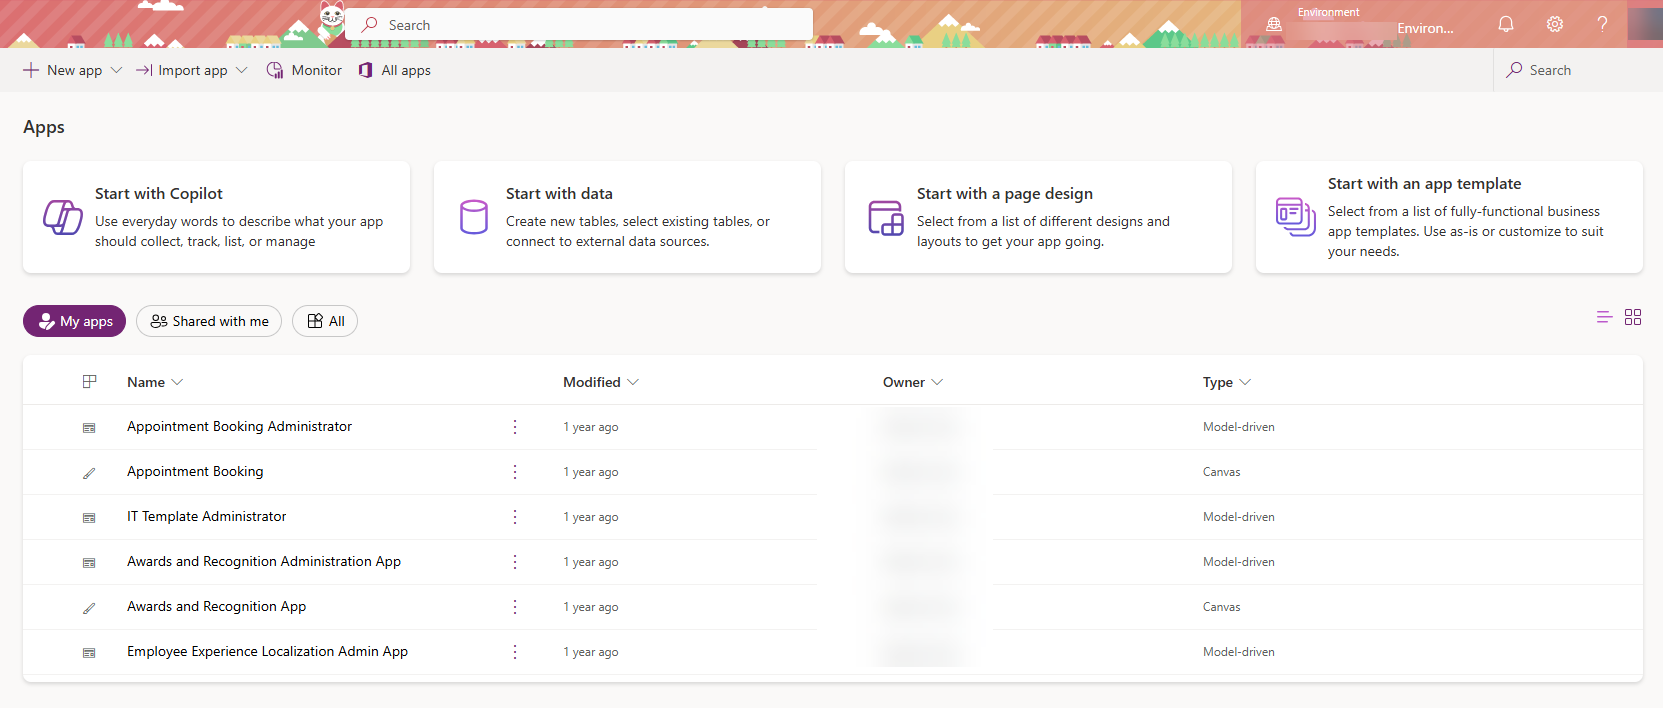The height and width of the screenshot is (708, 1663).
Task: Click the Import app command
Action: pos(182,70)
